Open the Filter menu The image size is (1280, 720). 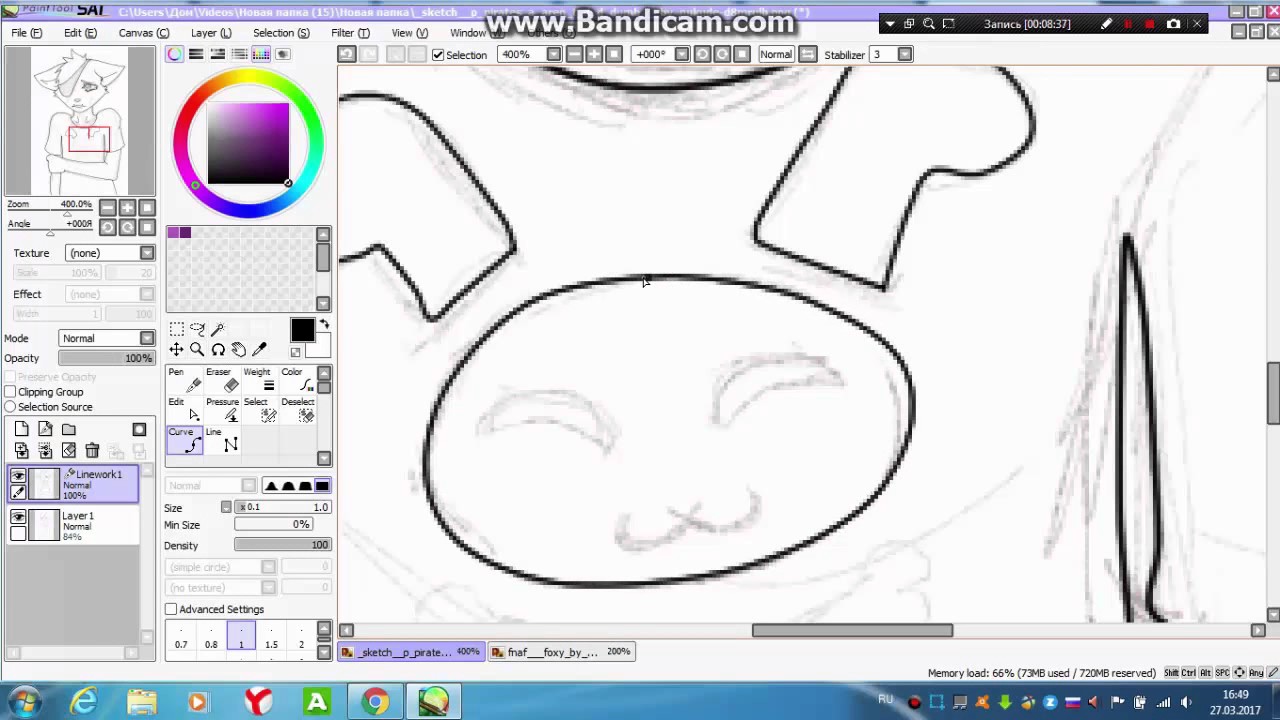[350, 33]
